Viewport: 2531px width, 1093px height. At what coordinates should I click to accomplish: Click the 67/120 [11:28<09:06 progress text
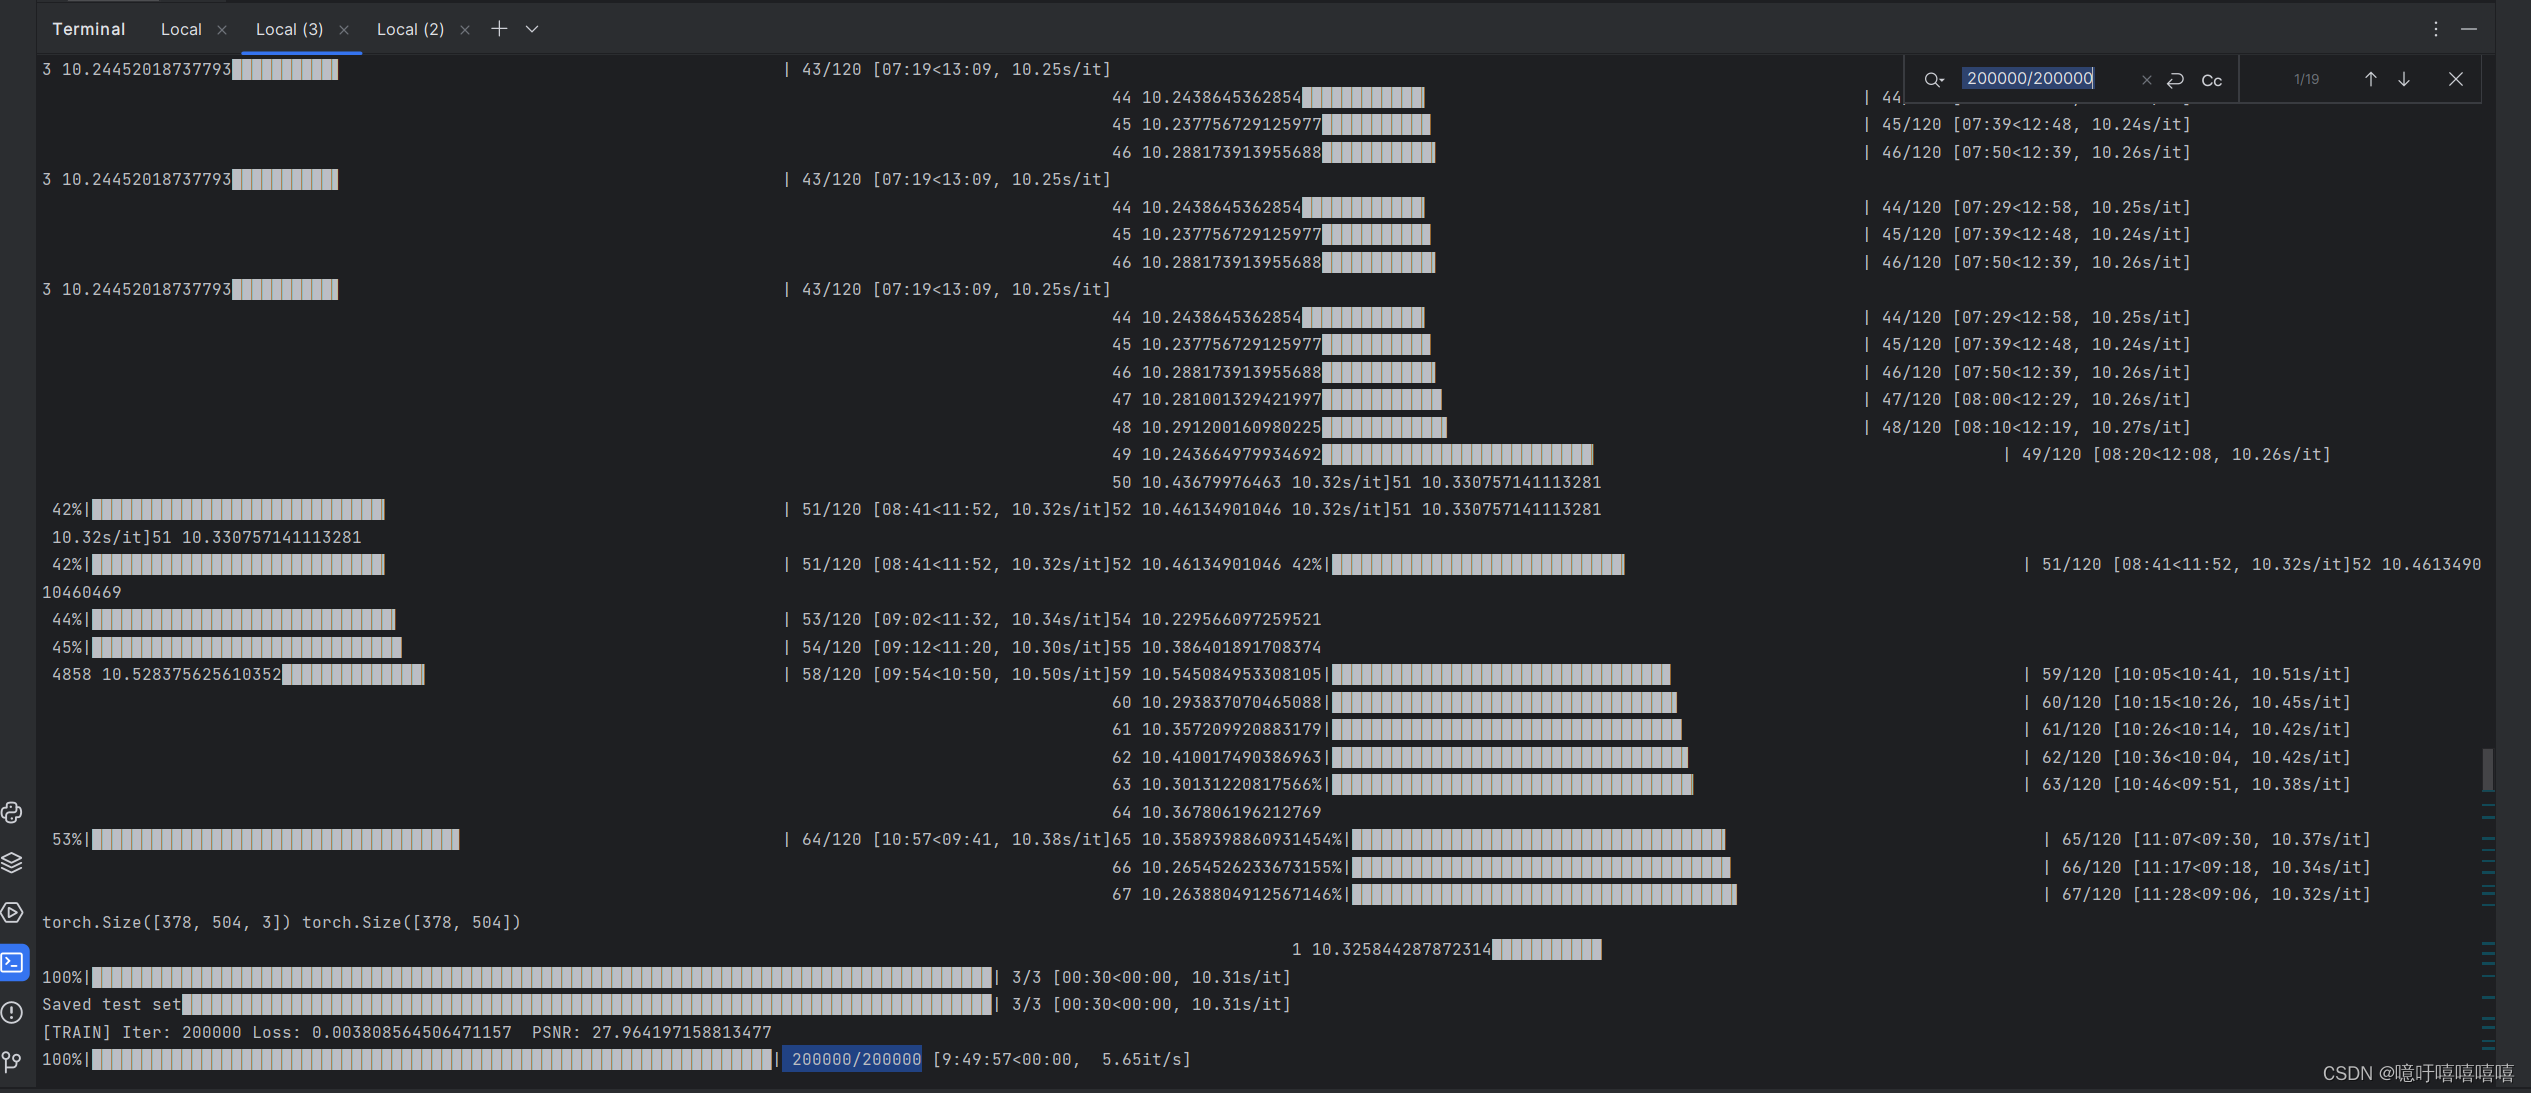pyautogui.click(x=2216, y=894)
